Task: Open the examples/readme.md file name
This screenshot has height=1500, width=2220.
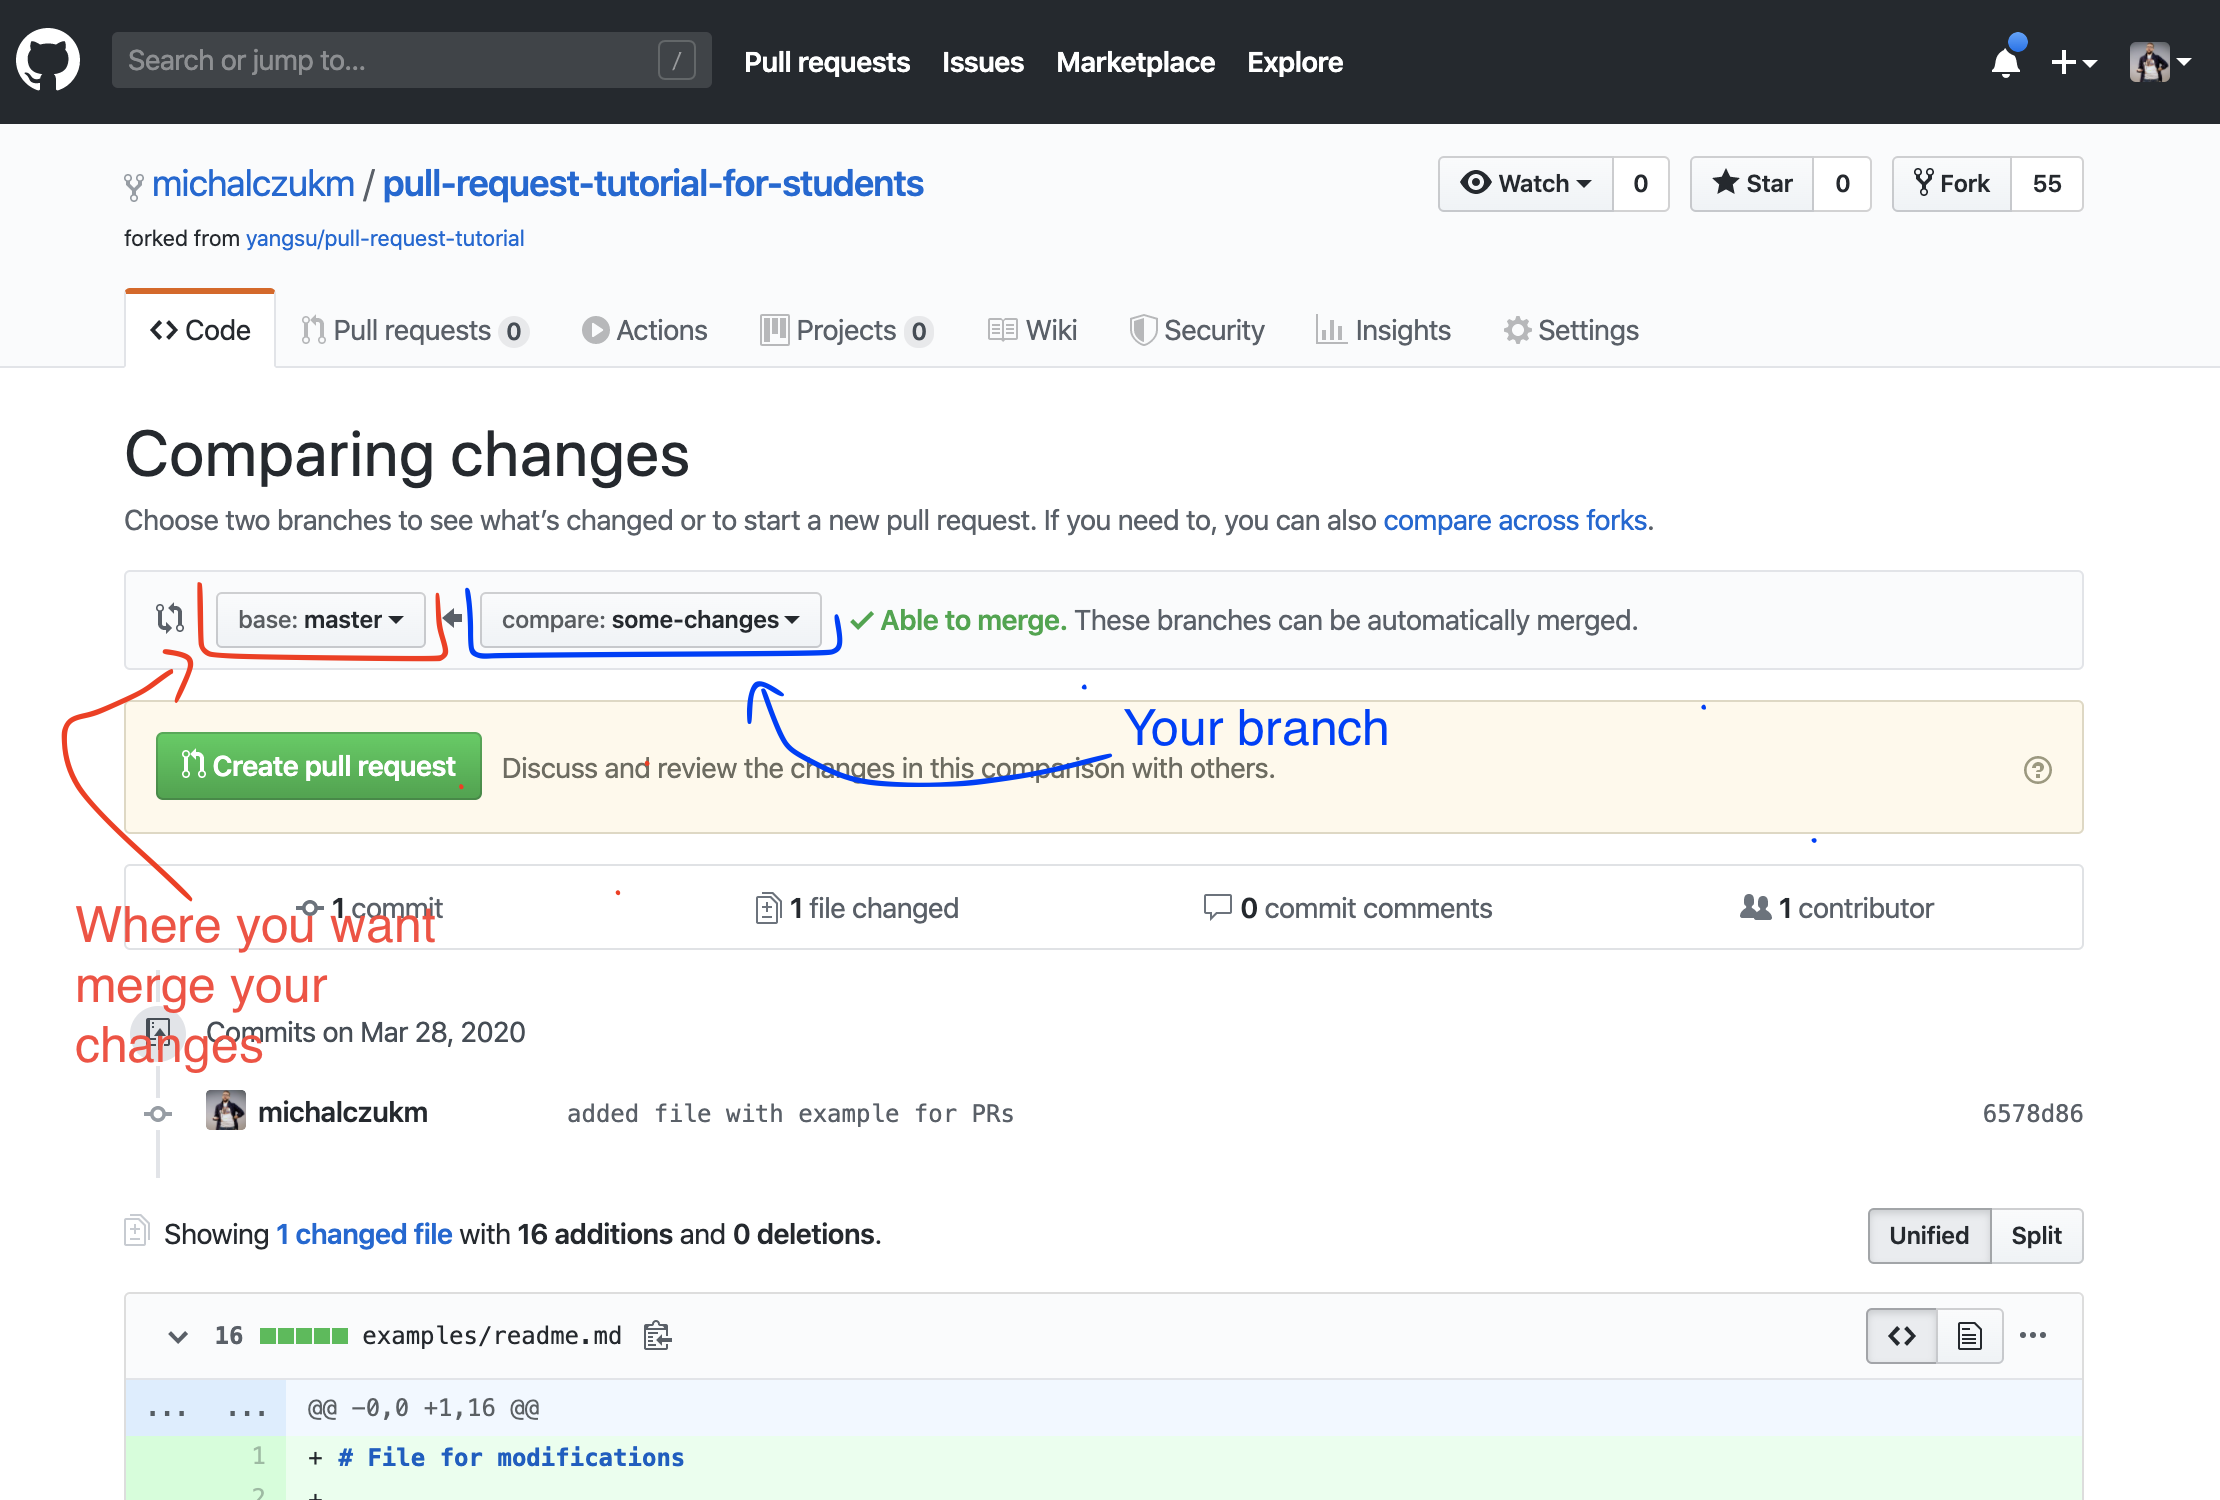Action: pos(491,1336)
